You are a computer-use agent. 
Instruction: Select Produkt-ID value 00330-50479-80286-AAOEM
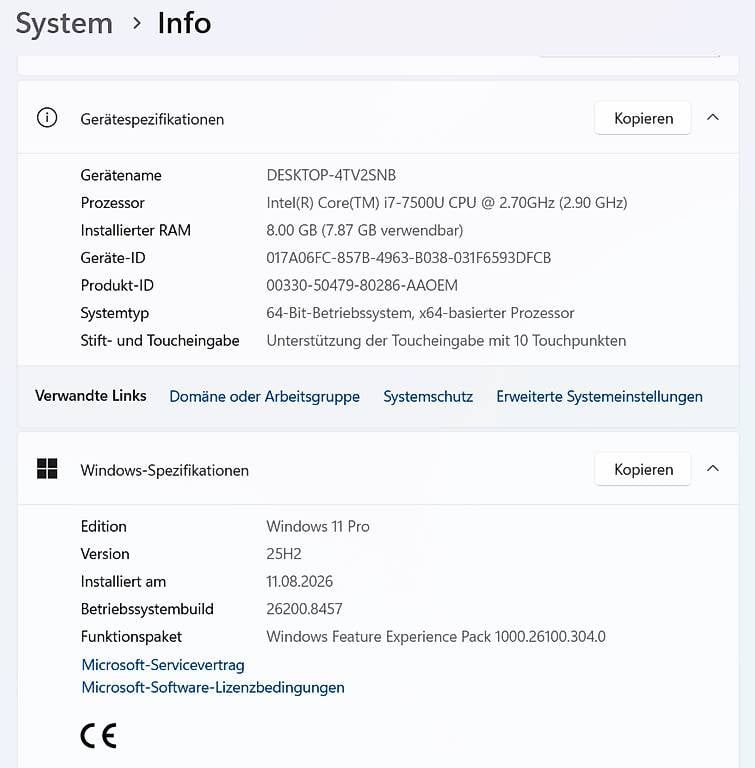tap(362, 285)
